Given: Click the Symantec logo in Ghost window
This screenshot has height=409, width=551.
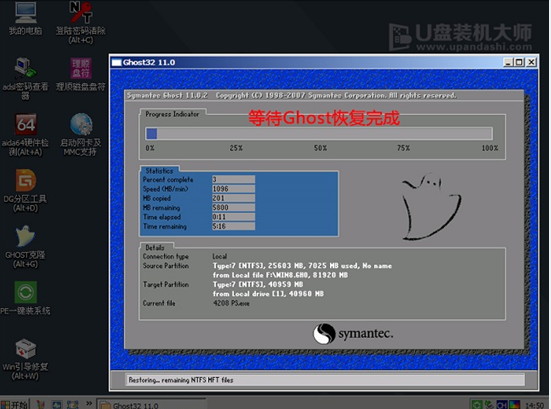Looking at the screenshot, I should tap(353, 333).
